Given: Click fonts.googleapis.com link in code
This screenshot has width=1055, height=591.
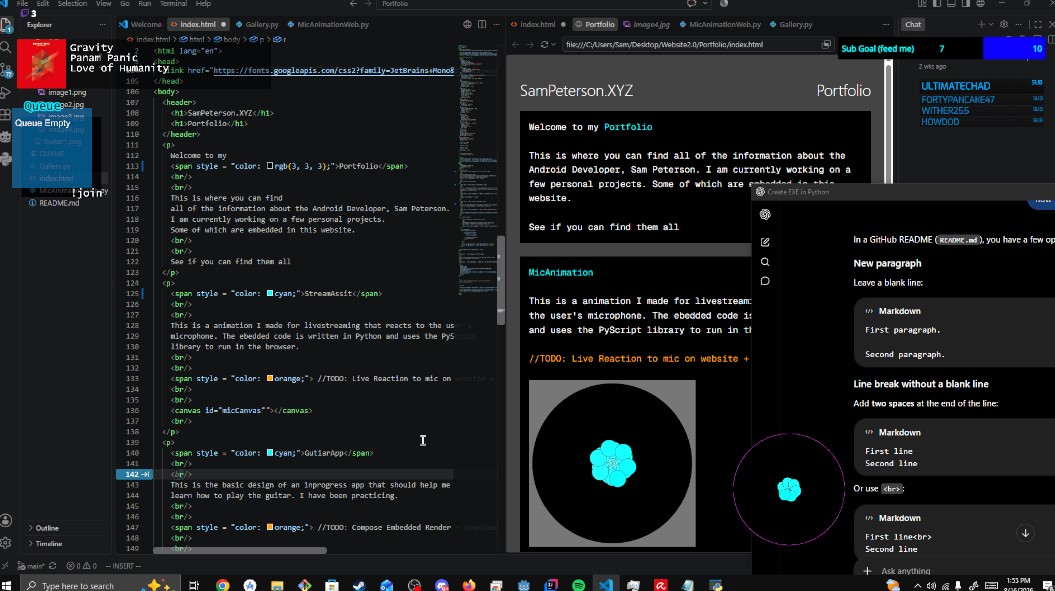Looking at the screenshot, I should coord(334,70).
